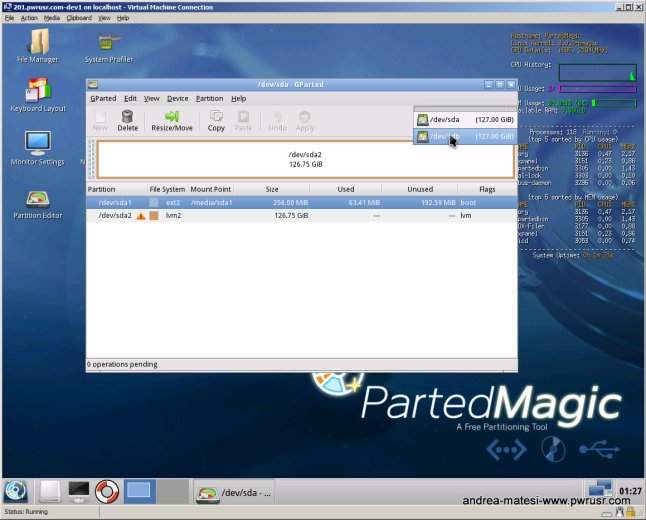Click the 126.75 GiB size cell
646x520 pixels.
291,215
